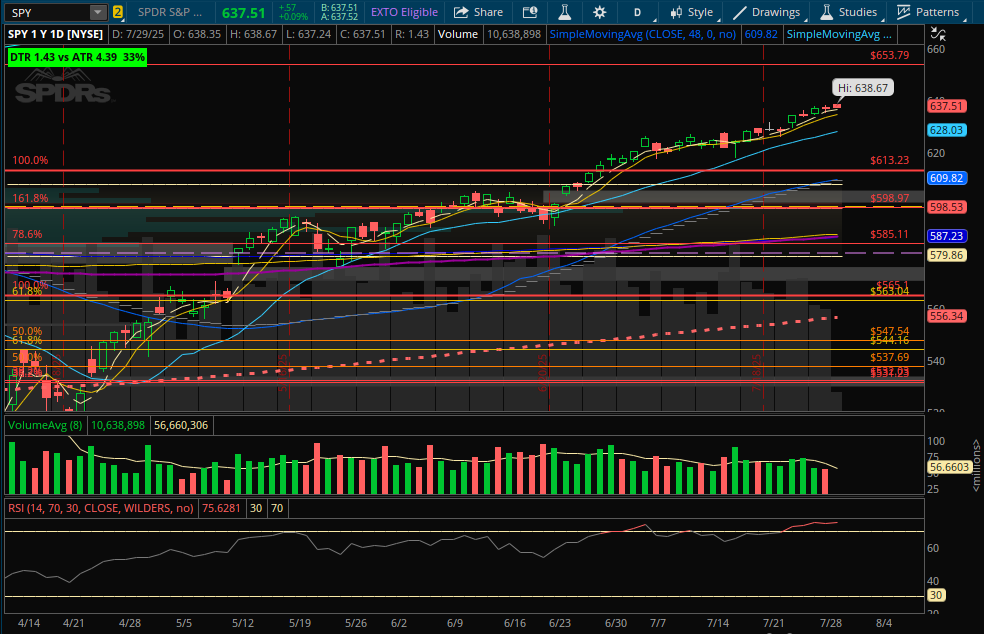Click the yellow 579.86 axis tag

pyautogui.click(x=946, y=255)
